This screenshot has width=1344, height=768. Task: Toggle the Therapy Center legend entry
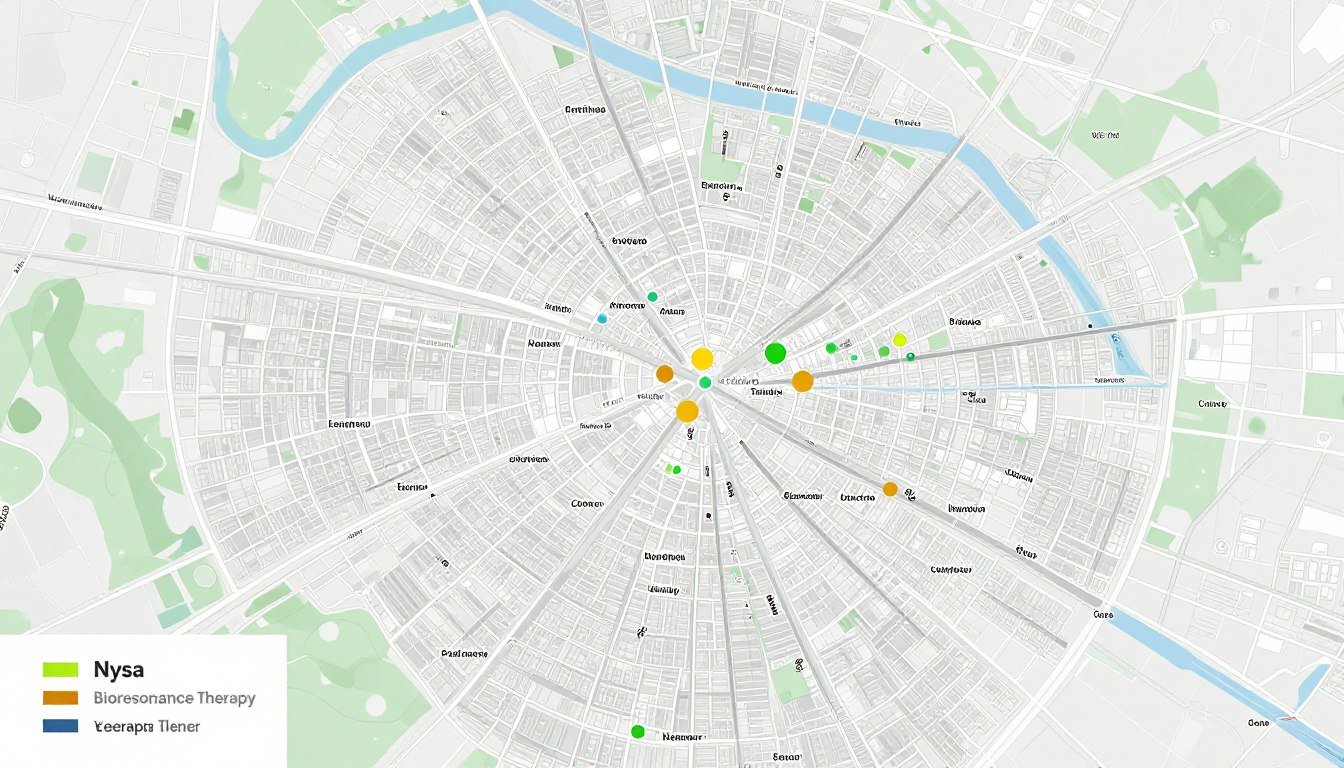tap(147, 726)
